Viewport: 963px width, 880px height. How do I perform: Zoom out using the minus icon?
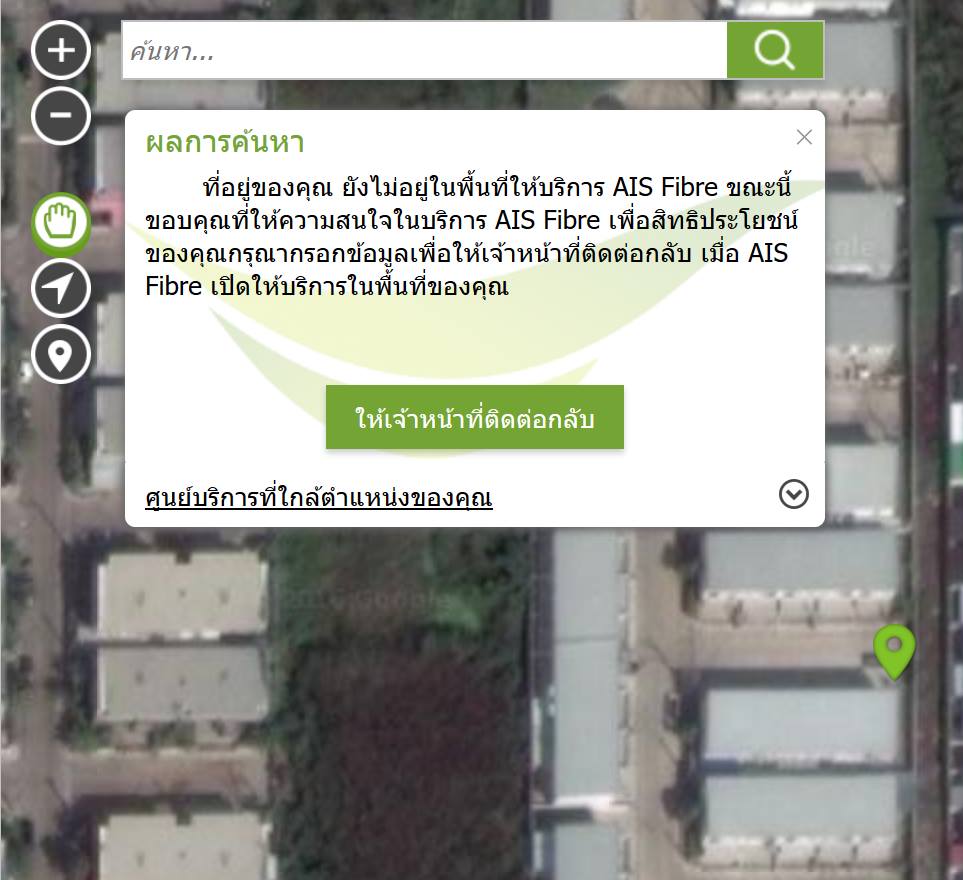tap(61, 115)
